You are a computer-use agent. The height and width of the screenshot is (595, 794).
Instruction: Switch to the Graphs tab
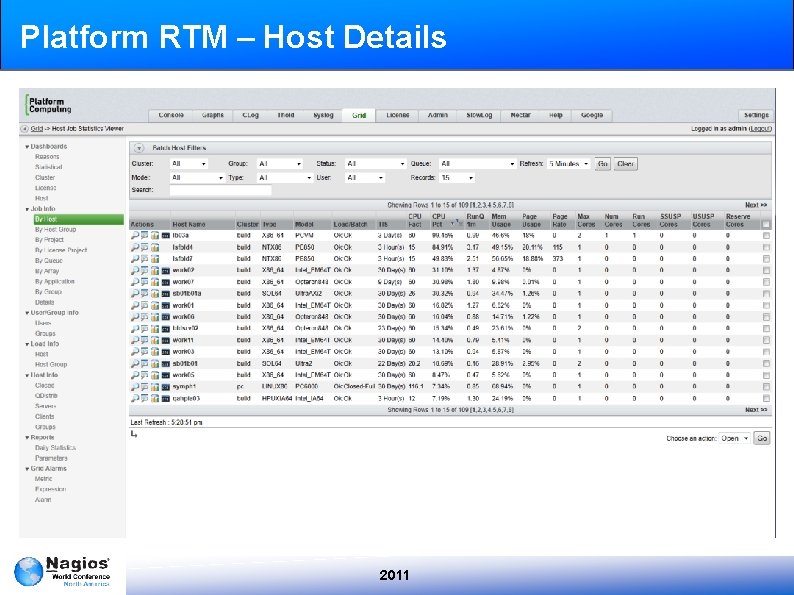213,115
